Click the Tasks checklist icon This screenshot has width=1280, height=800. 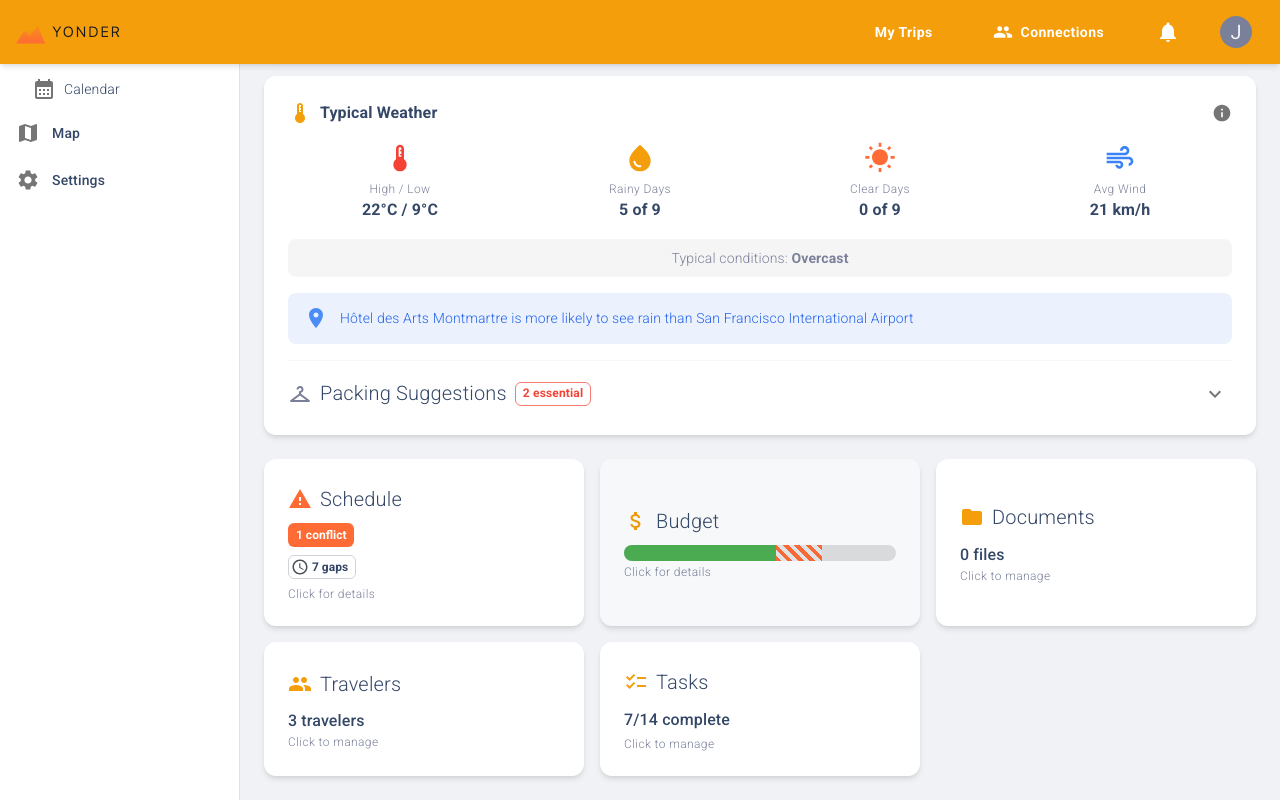coord(636,682)
